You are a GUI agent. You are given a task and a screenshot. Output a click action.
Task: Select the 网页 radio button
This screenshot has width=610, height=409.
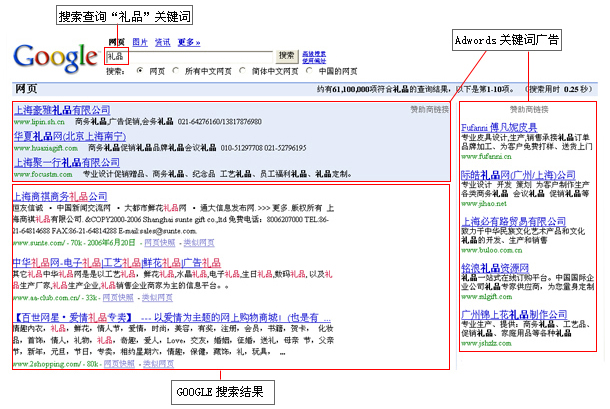pyautogui.click(x=140, y=70)
